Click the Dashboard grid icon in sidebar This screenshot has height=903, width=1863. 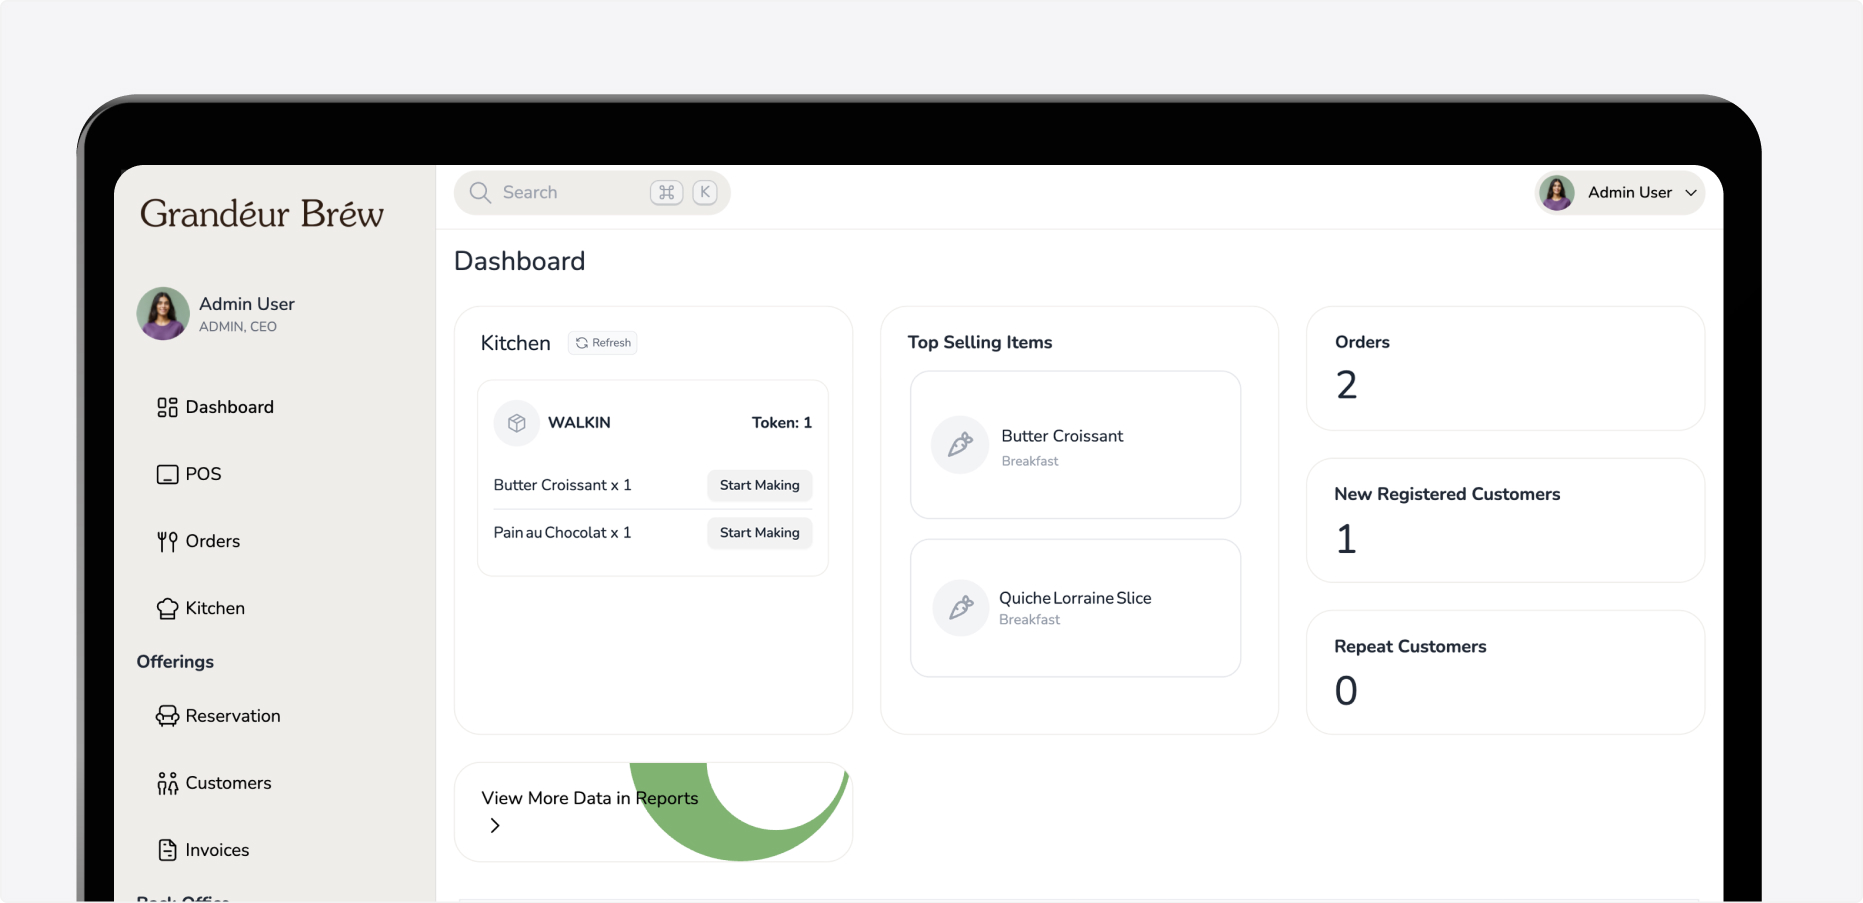click(167, 407)
